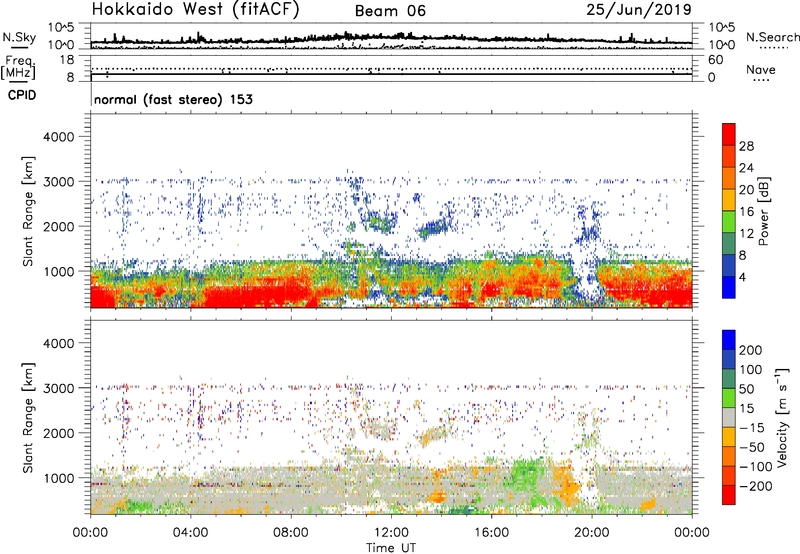Click 'normal (fast stereo) 153' text
The height and width of the screenshot is (554, 800).
[x=173, y=99]
